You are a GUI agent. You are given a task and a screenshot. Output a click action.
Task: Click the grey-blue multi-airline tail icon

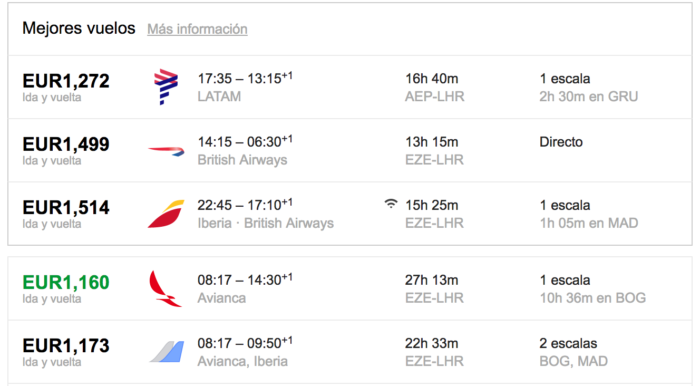point(167,352)
